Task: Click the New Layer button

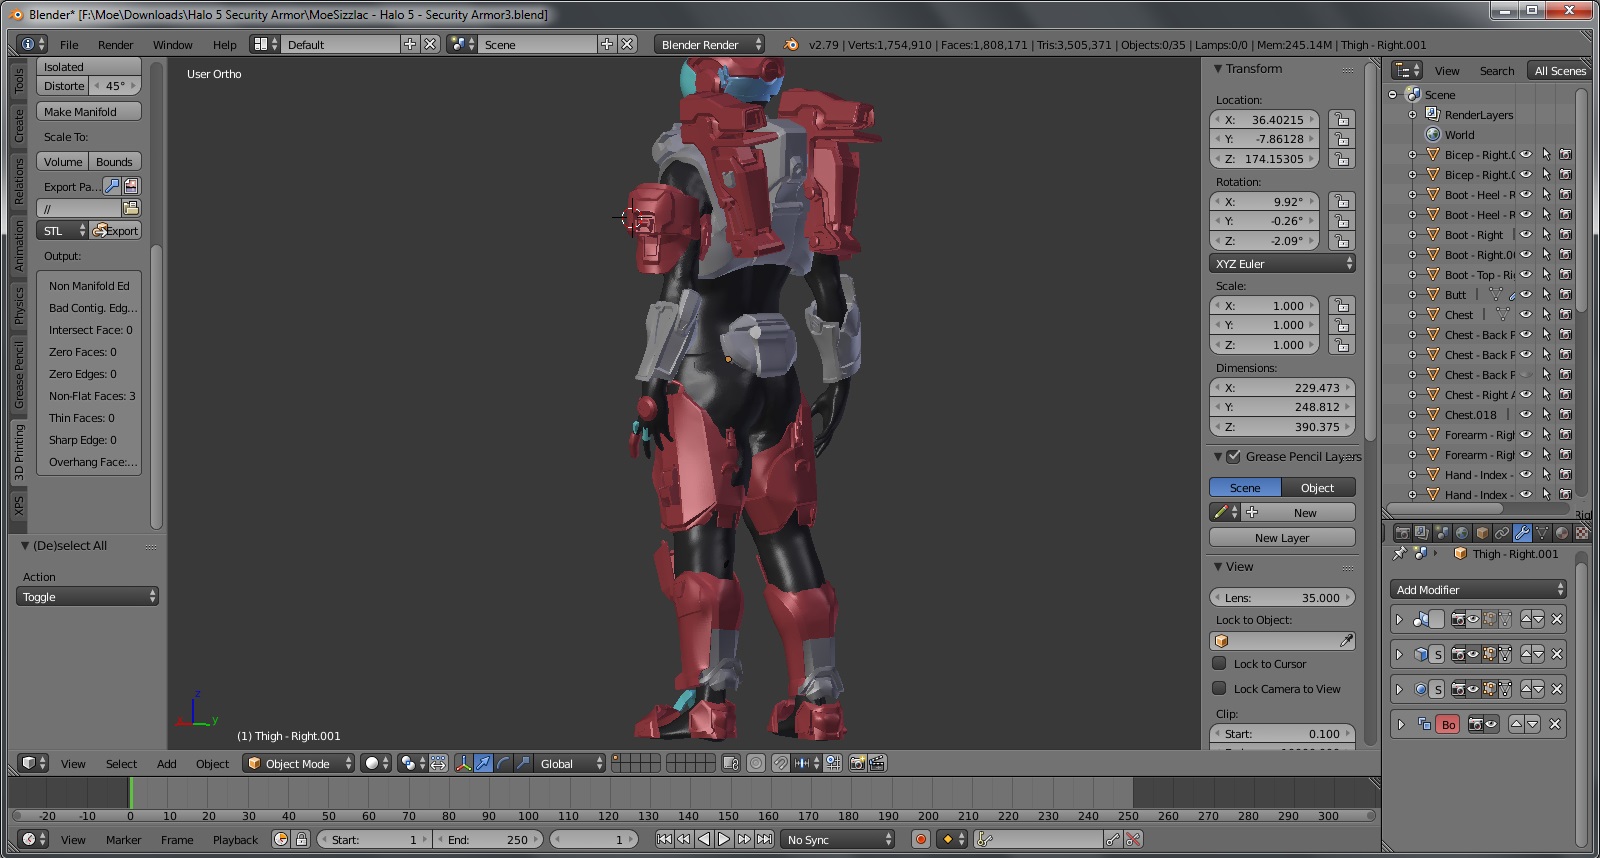Action: pos(1282,537)
